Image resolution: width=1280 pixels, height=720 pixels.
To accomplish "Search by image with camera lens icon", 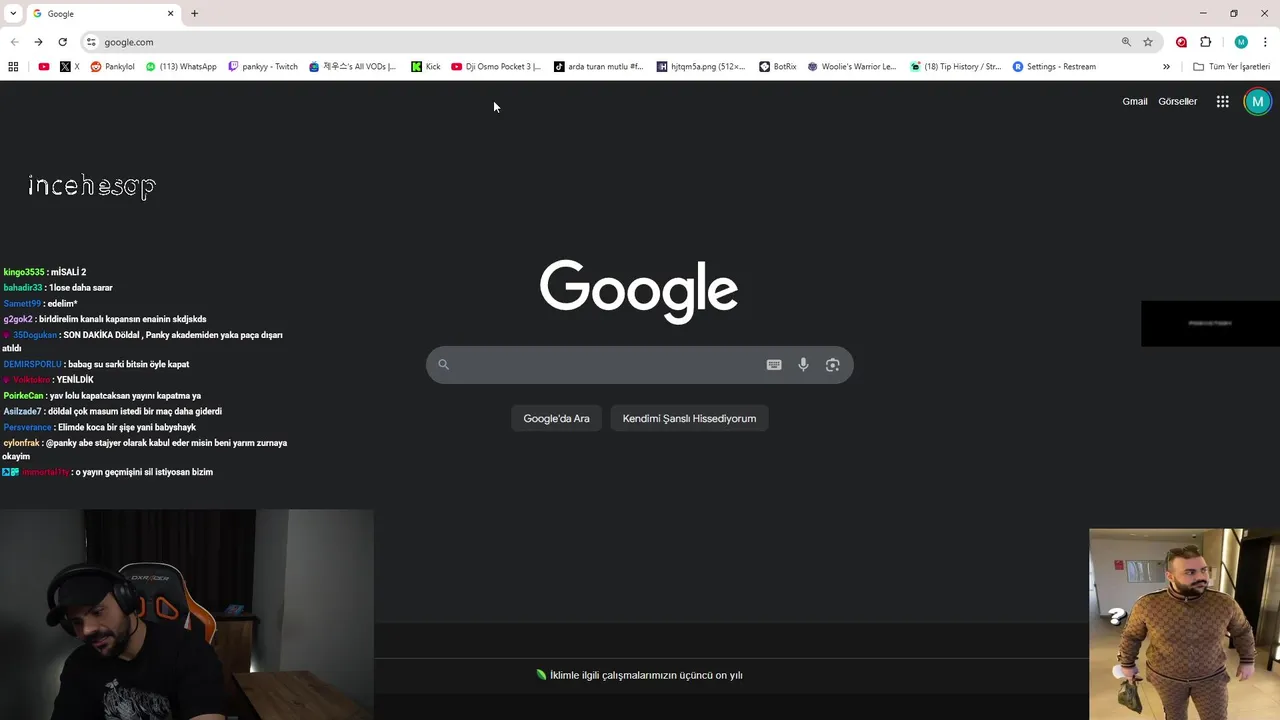I will pos(832,365).
